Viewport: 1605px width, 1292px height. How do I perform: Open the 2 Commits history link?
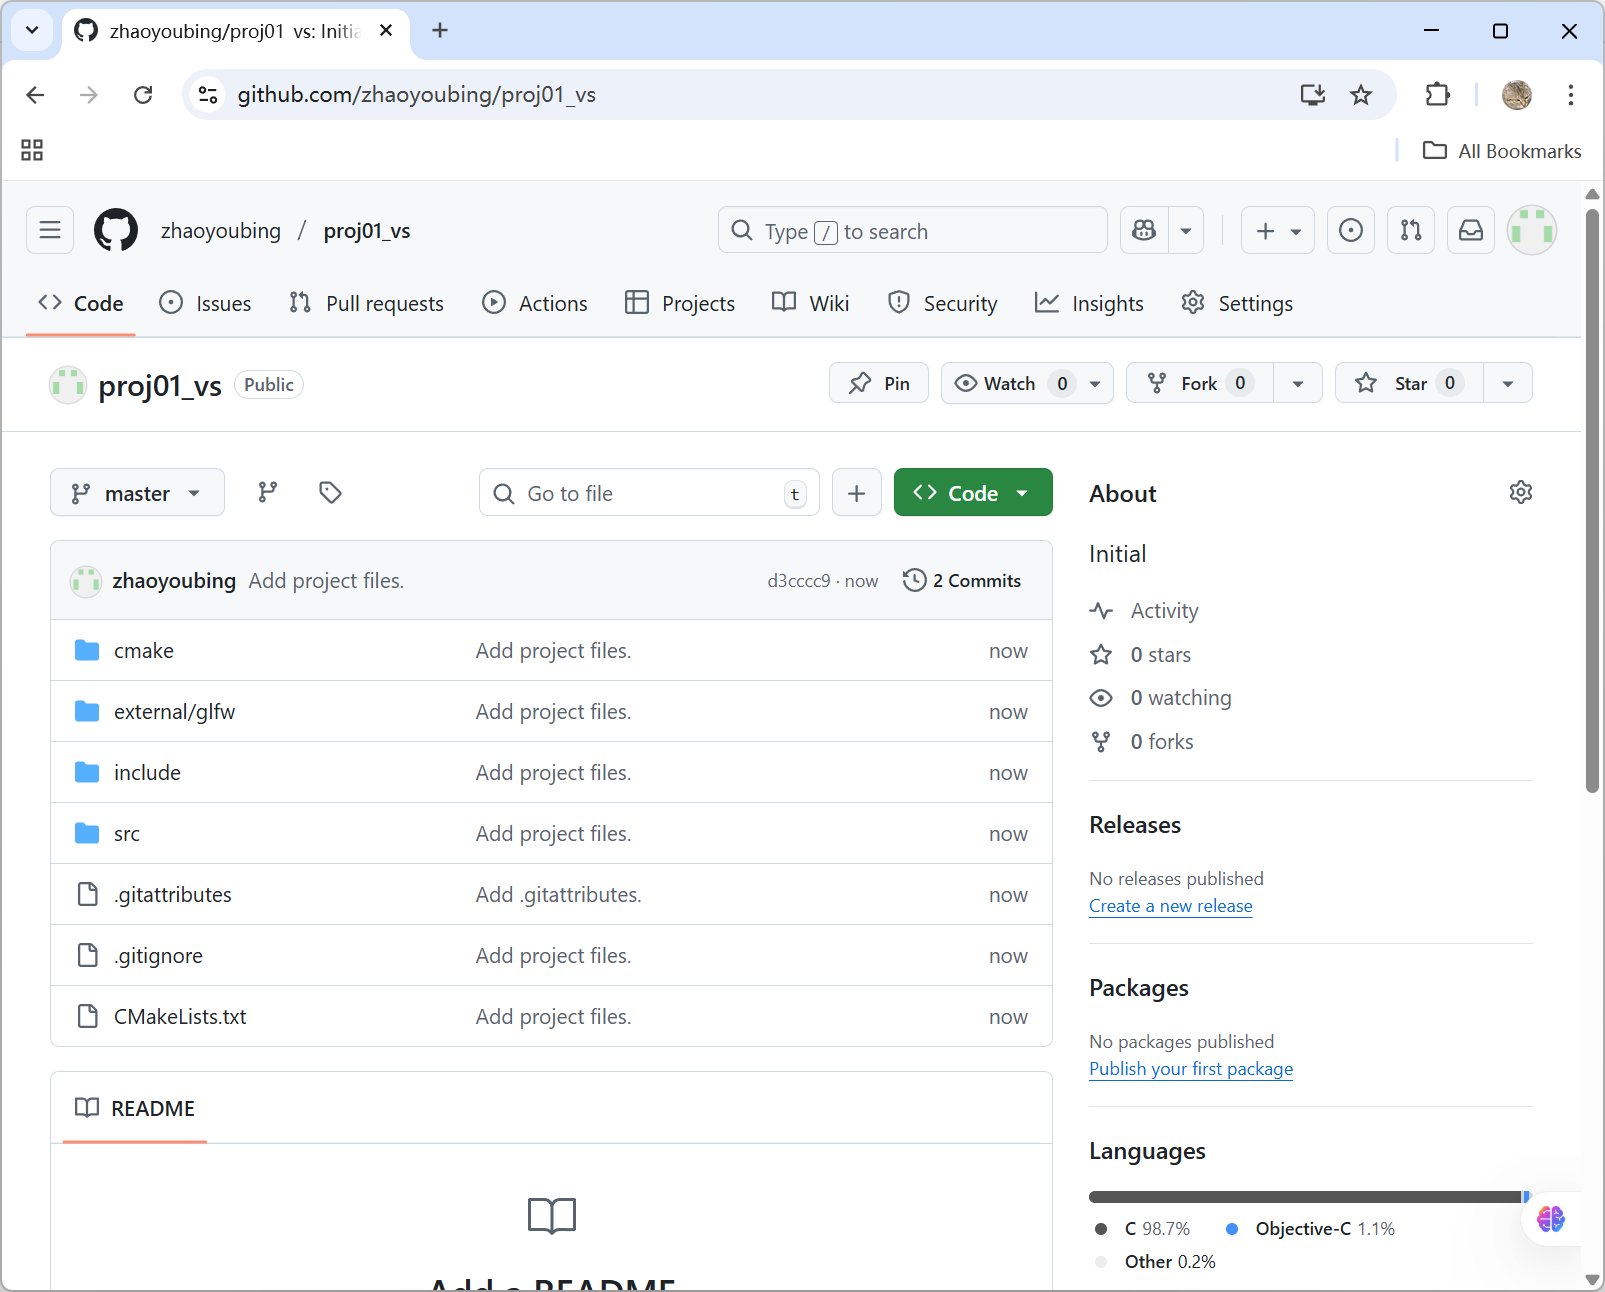click(962, 581)
